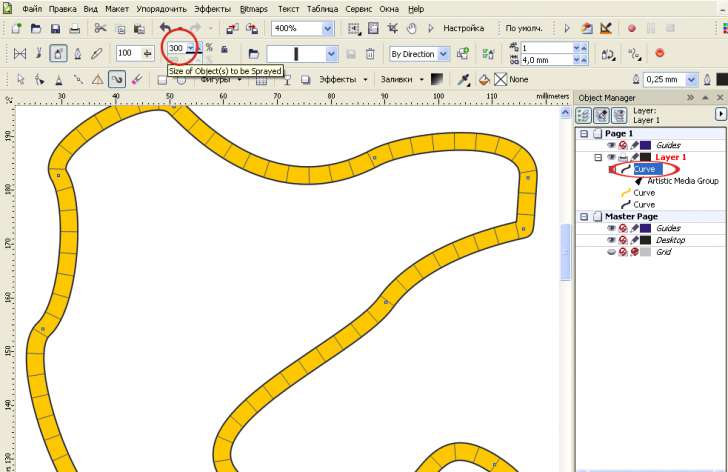Open the Текст menu
Image resolution: width=728 pixels, height=472 pixels.
pyautogui.click(x=288, y=9)
